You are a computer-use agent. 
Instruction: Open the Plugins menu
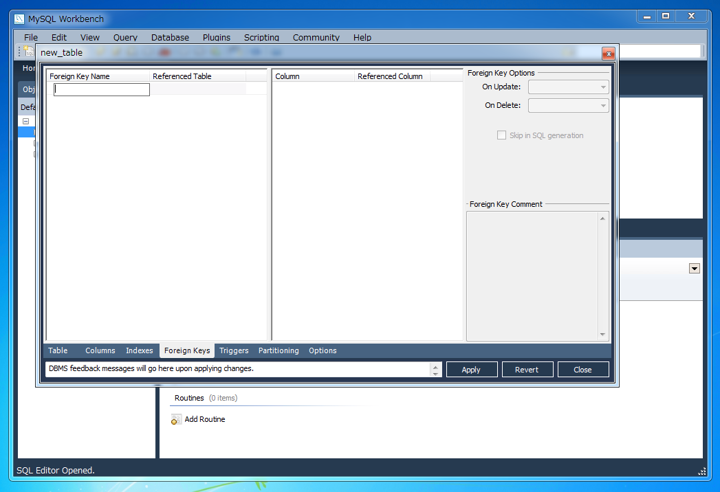click(x=216, y=38)
